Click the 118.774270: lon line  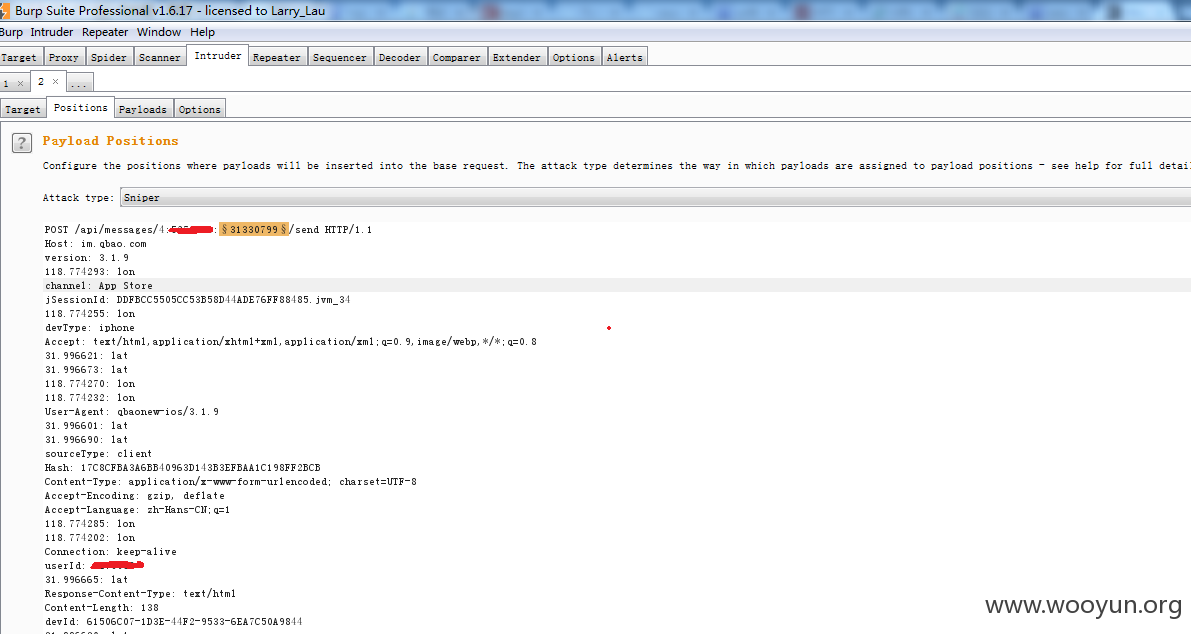pos(90,383)
